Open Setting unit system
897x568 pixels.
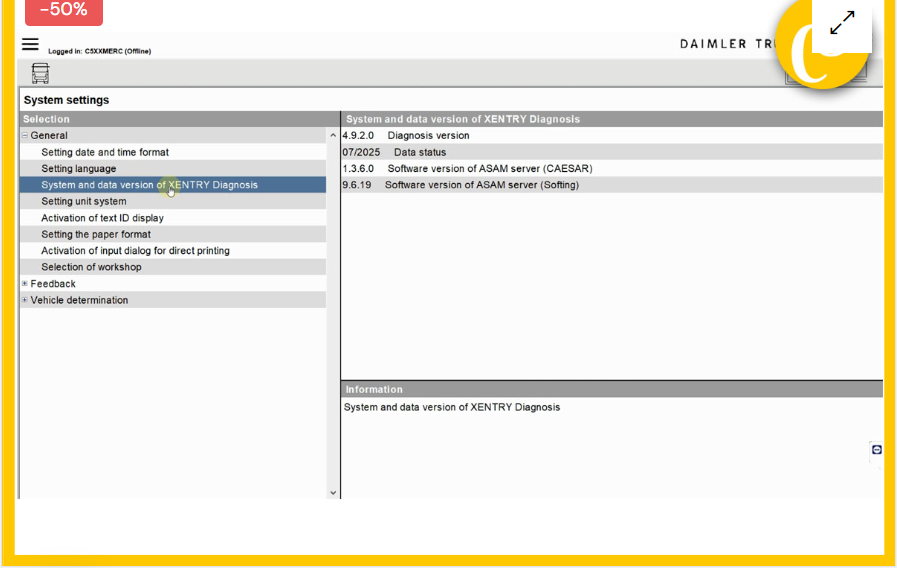[84, 201]
